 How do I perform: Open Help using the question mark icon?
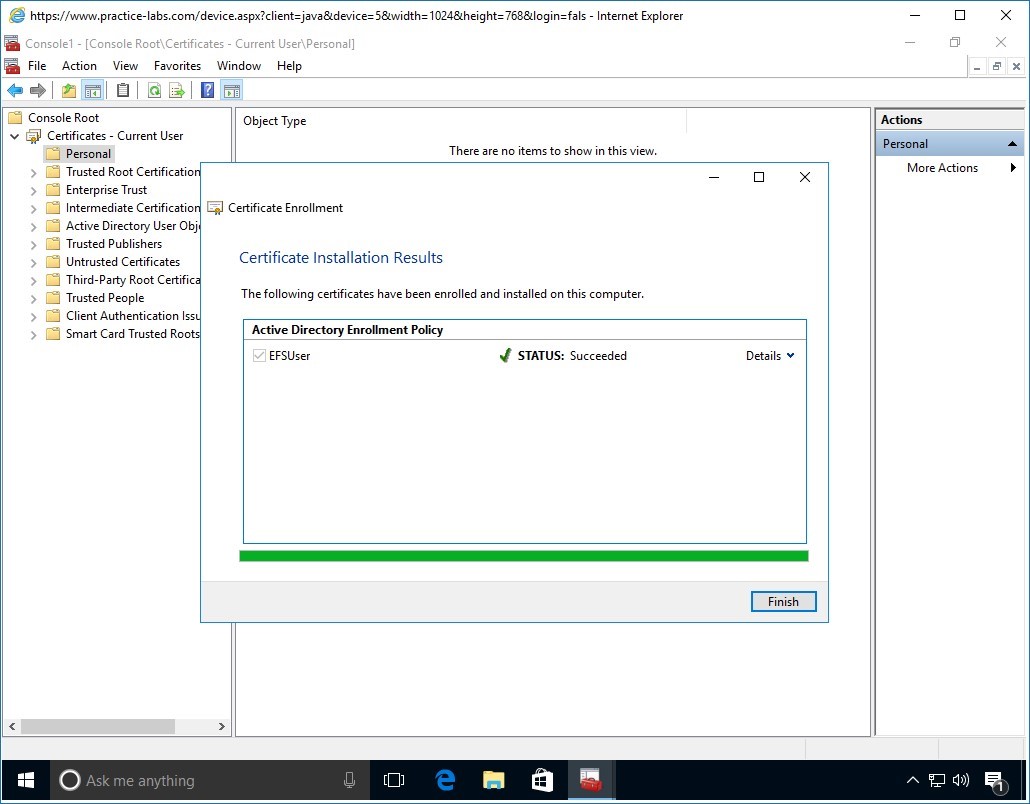206,90
